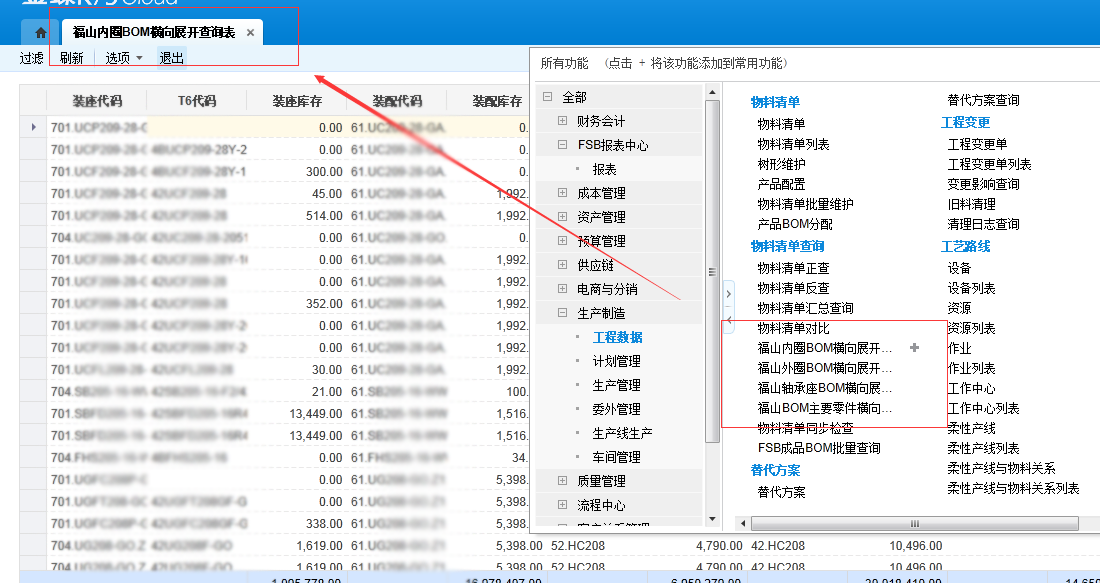Image resolution: width=1100 pixels, height=583 pixels.
Task: Close the 福山内圈BOM横向展开查询表 tab
Action: pyautogui.click(x=250, y=33)
